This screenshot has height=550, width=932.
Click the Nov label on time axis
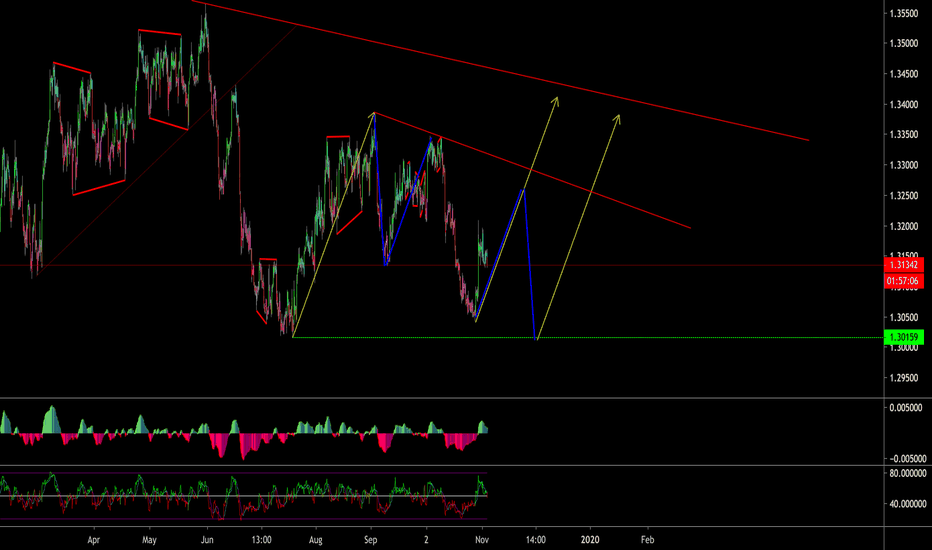tap(482, 540)
